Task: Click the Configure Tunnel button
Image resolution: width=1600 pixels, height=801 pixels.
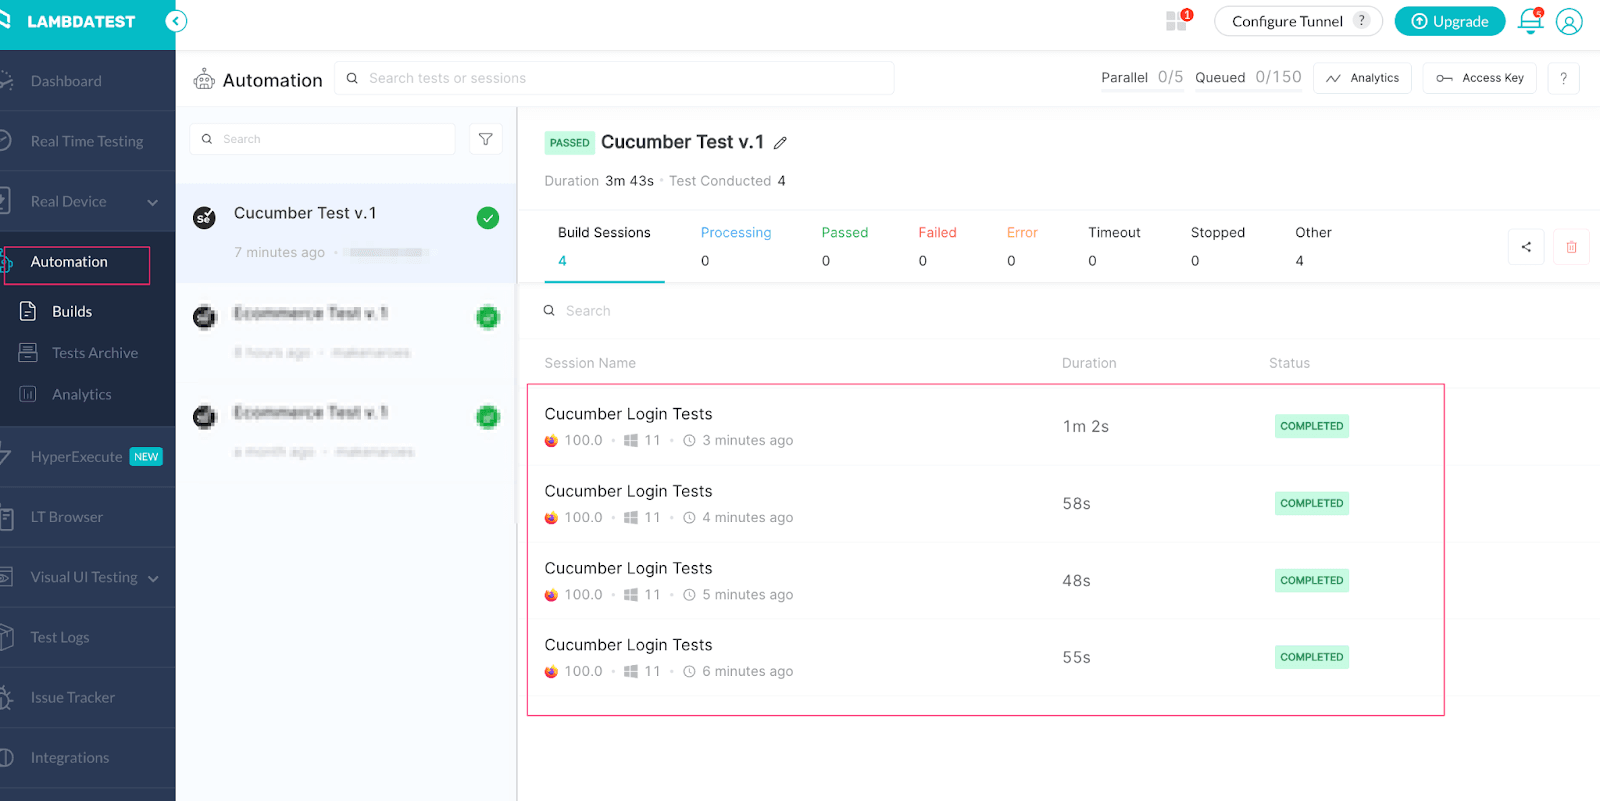Action: 1298,21
